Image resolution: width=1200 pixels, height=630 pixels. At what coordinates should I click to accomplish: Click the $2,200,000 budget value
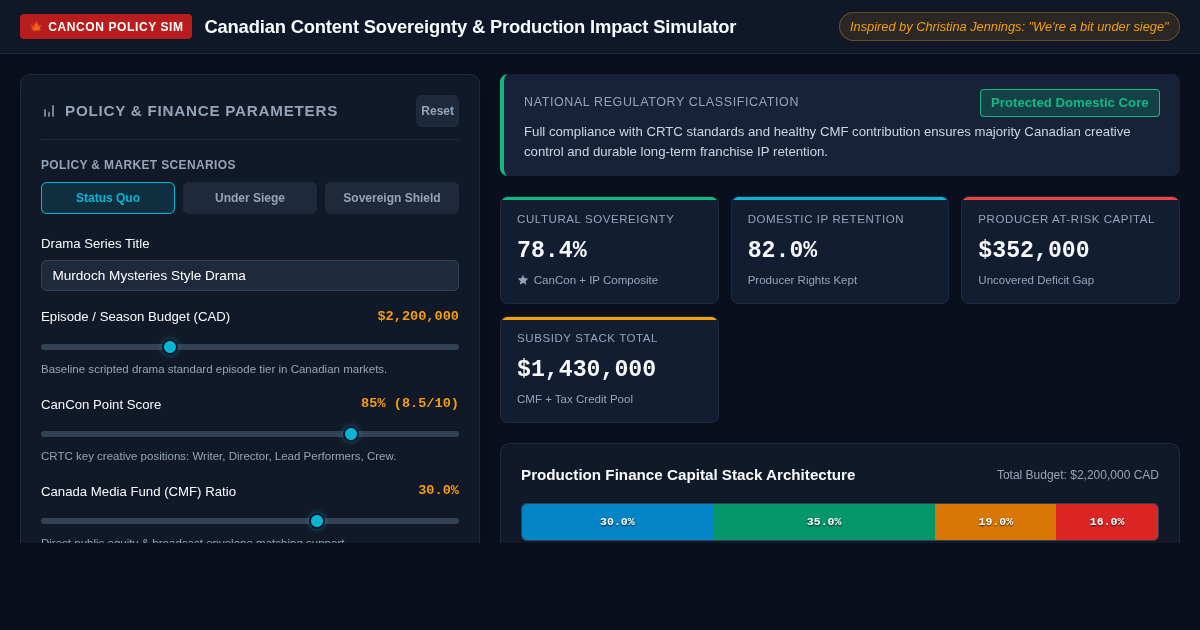[418, 316]
